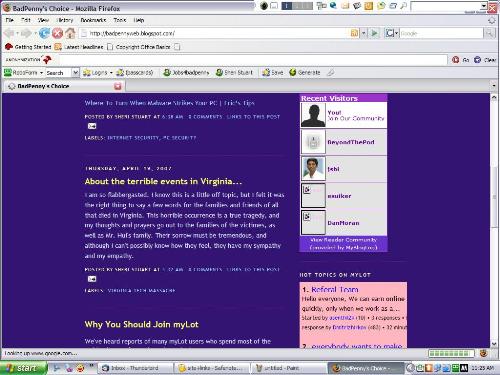Screen dimensions: 500x375
Task: Open the Referal Team myLot topic
Action: point(335,289)
